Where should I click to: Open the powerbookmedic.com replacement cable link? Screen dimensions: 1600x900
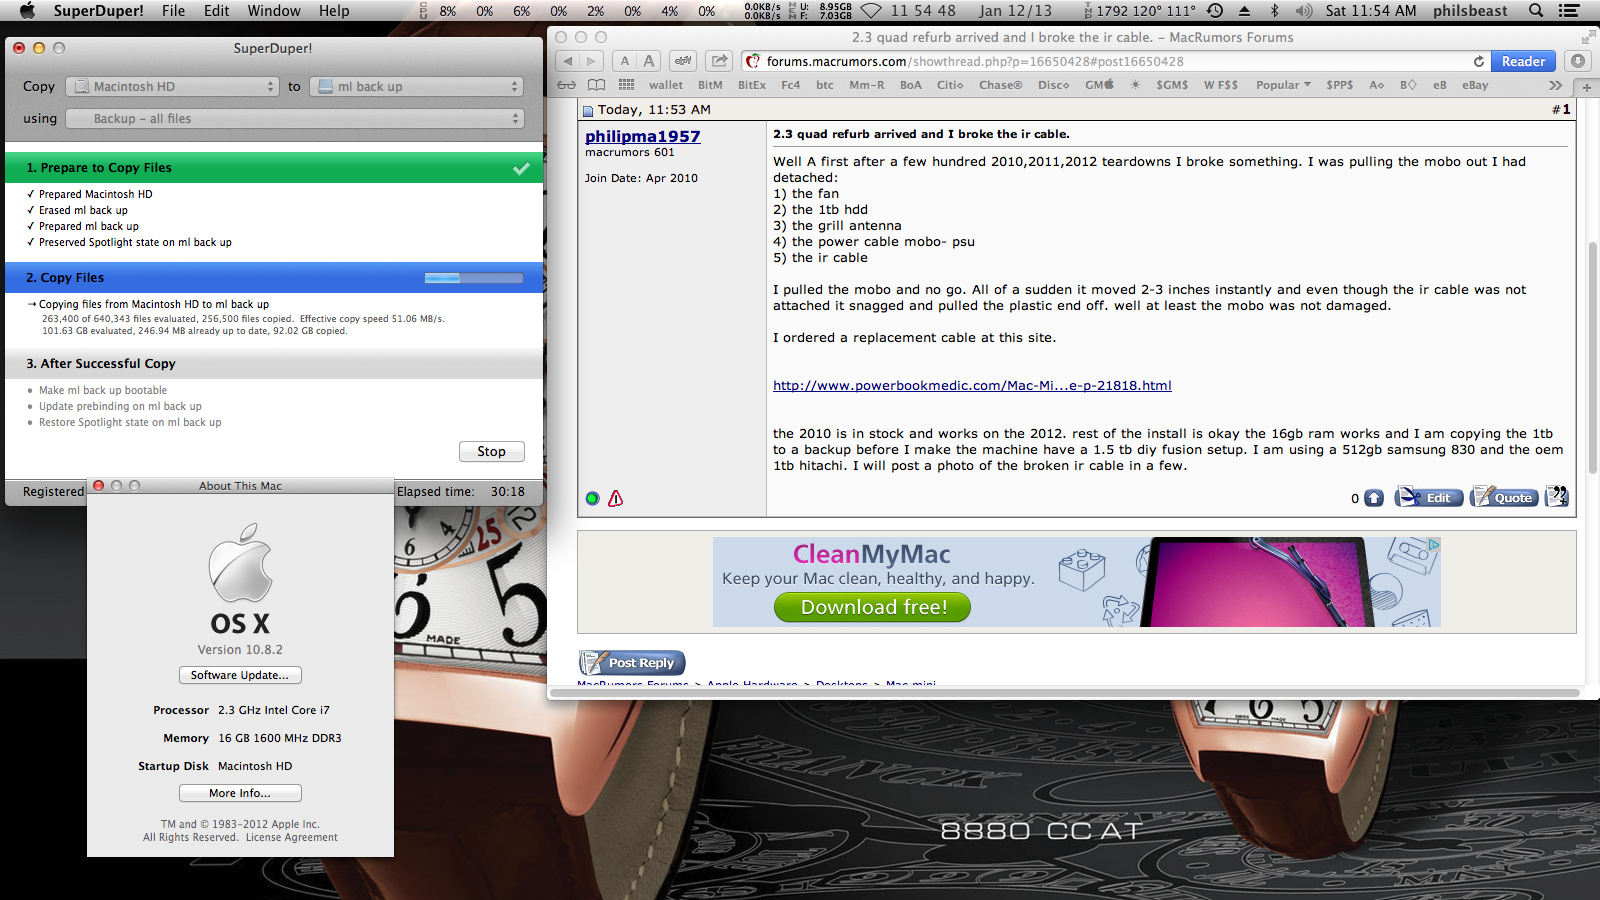tap(972, 386)
